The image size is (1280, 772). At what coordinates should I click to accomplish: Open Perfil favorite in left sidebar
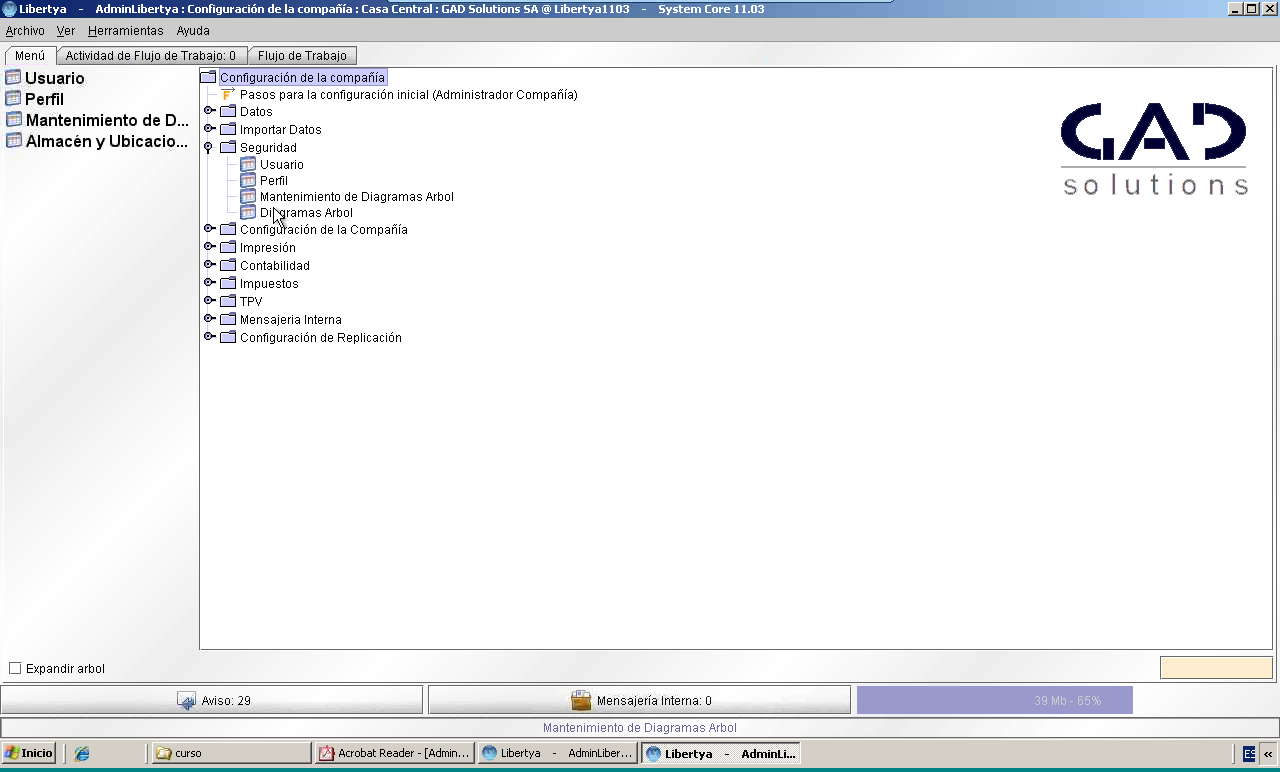[x=44, y=99]
